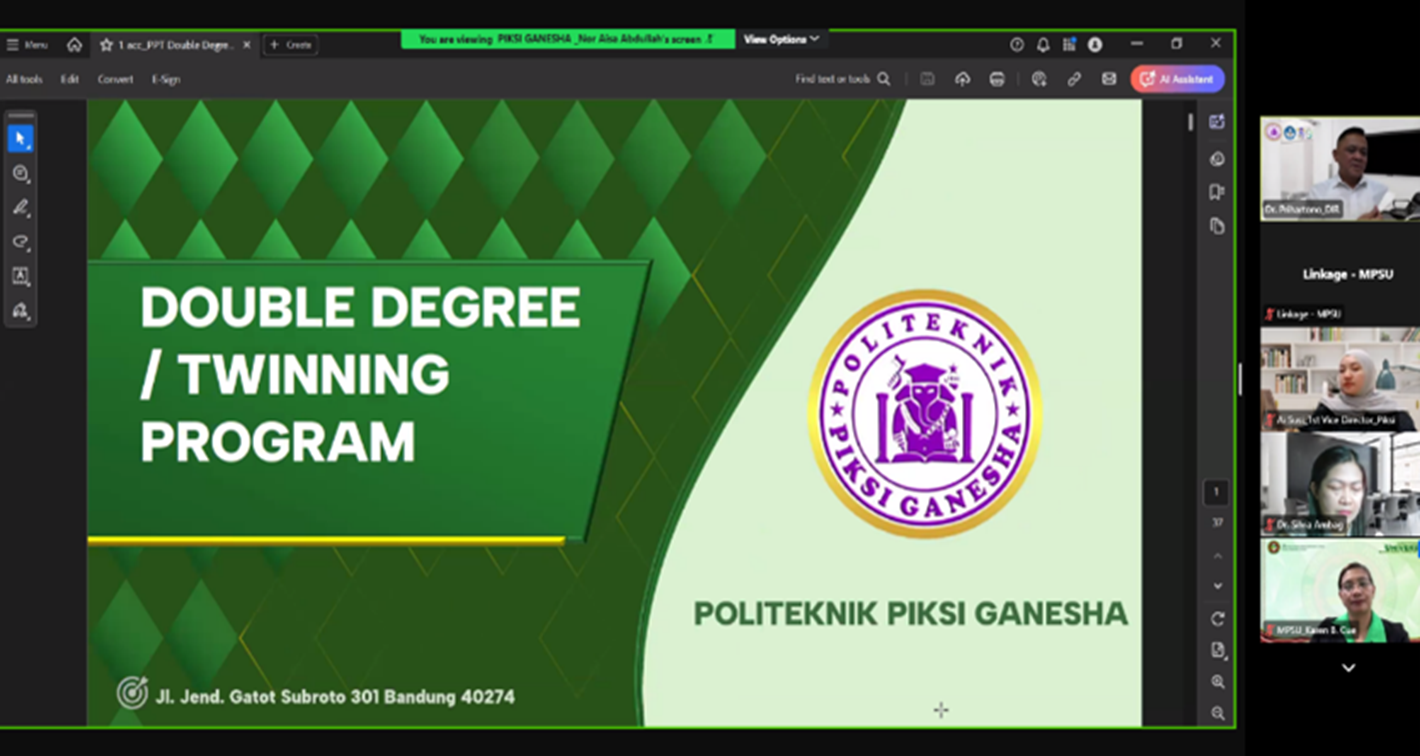Close the acc_PPT Double Degree tab
1420x756 pixels.
coord(247,45)
